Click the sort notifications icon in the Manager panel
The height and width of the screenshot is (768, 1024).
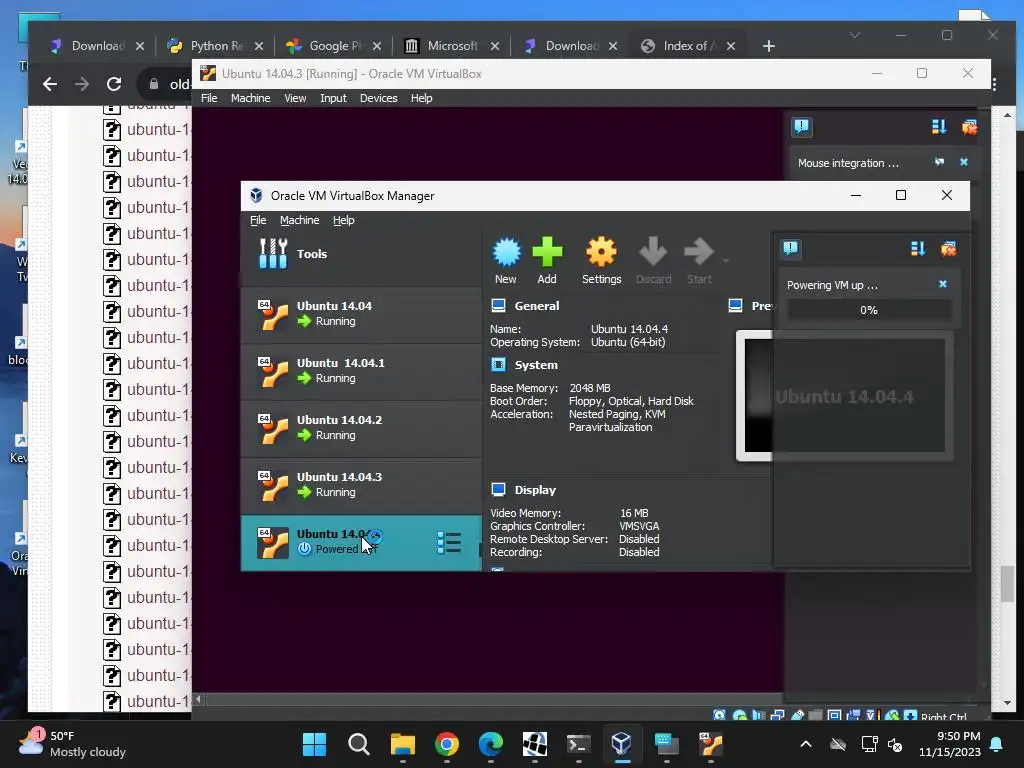(918, 248)
